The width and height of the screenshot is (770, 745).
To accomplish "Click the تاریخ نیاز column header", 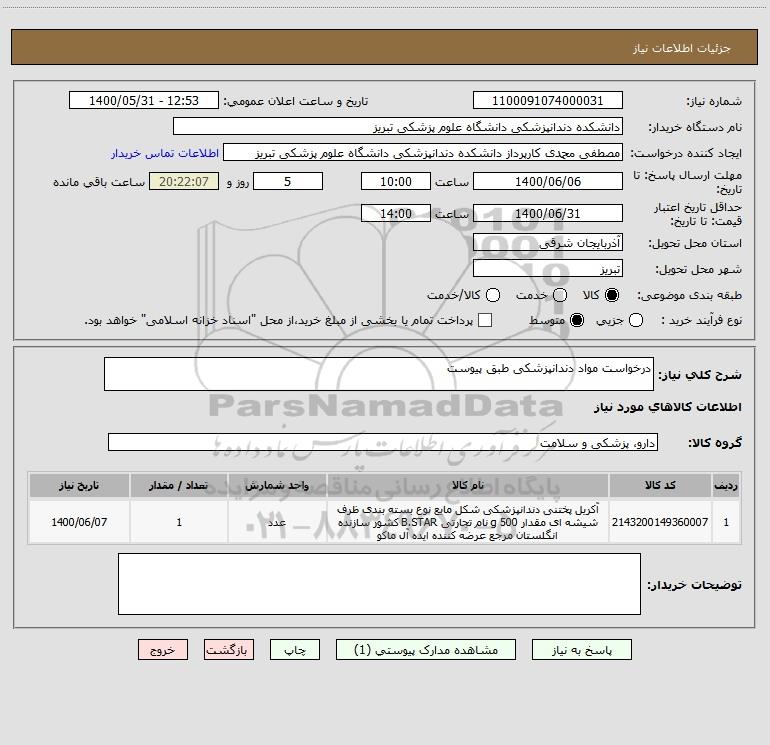I will pos(79,485).
